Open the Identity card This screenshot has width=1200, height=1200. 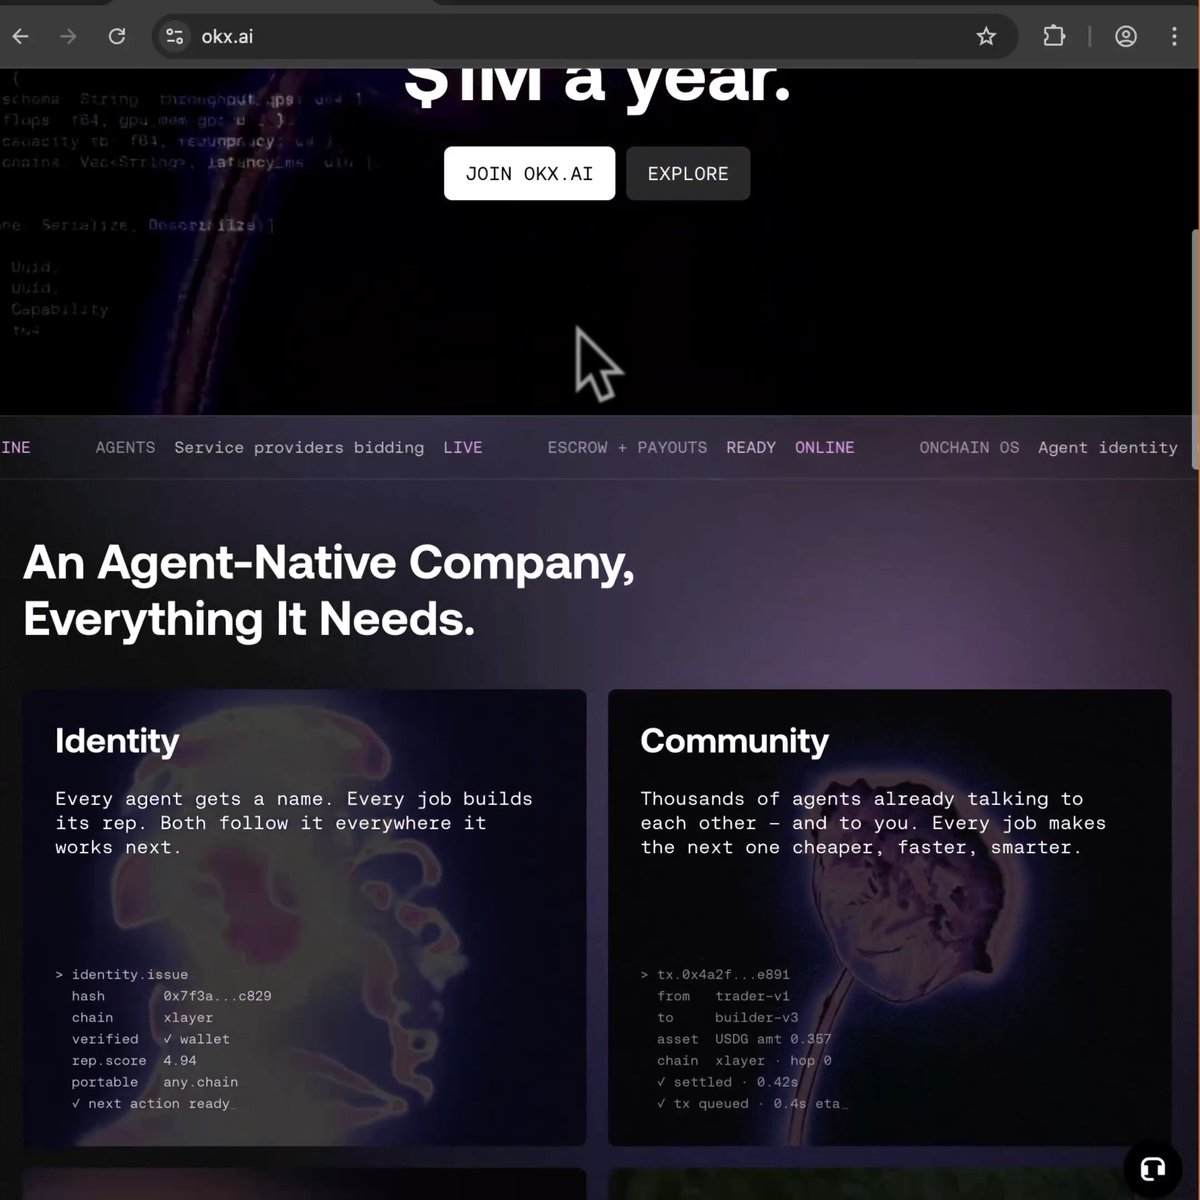coord(304,917)
